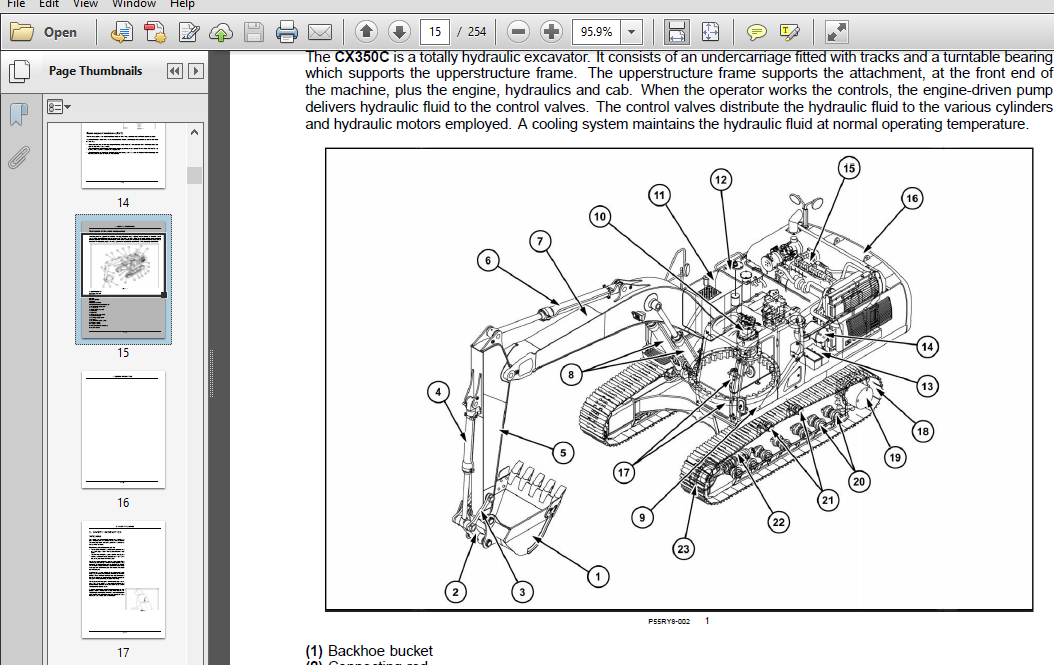Screen dimensions: 1054x665
Task: Click the zoom percentage field 95.9%
Action: (596, 32)
